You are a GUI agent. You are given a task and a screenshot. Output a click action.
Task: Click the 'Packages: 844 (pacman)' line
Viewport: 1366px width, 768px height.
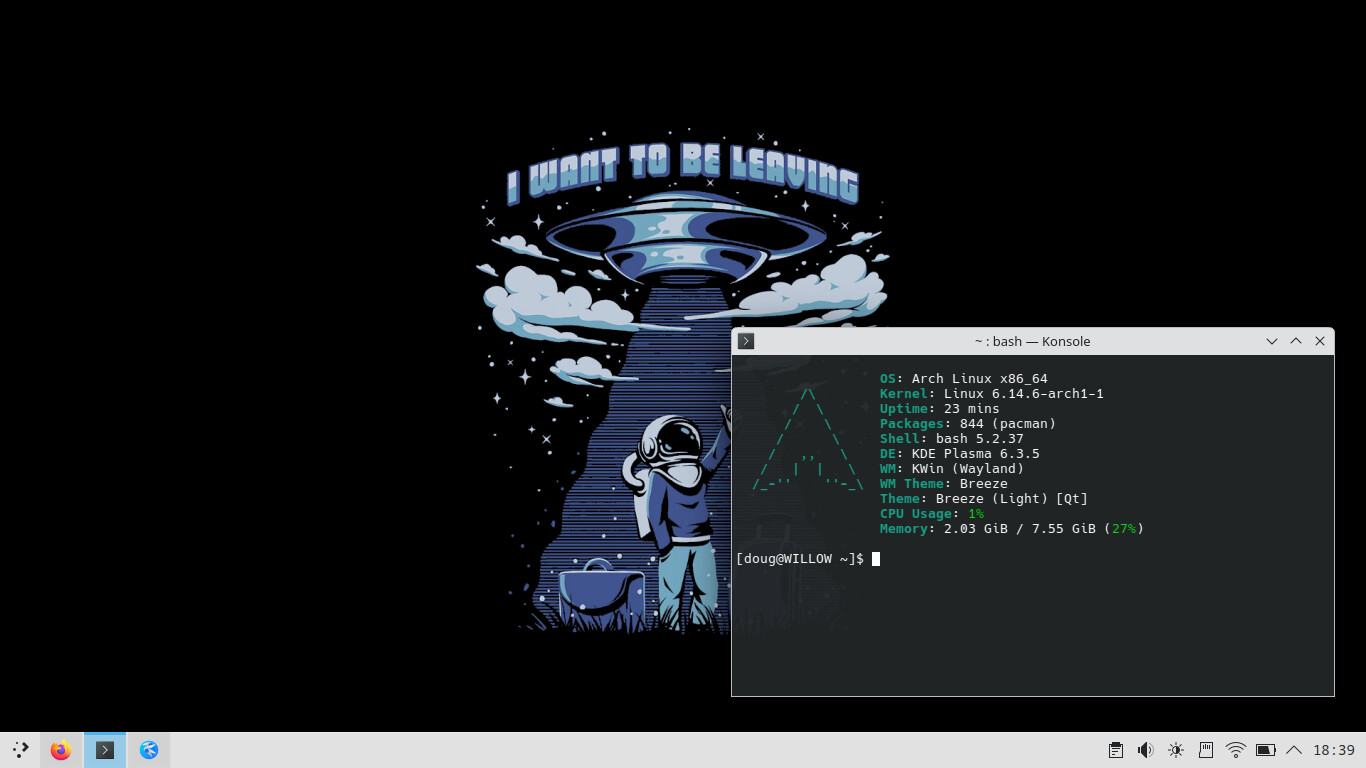tap(968, 424)
